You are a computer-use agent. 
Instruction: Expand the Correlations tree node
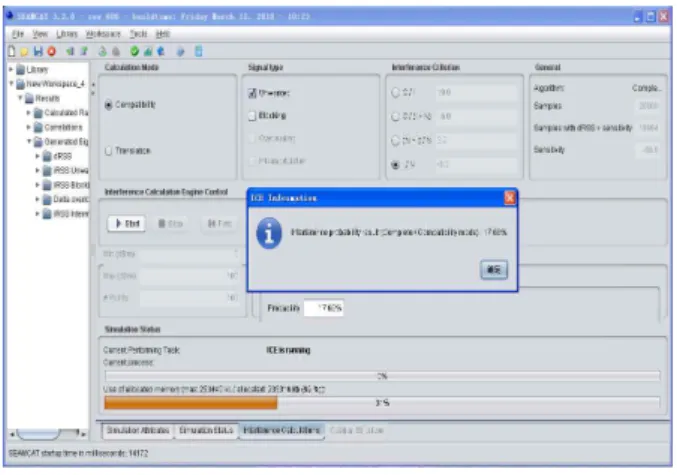click(x=28, y=127)
